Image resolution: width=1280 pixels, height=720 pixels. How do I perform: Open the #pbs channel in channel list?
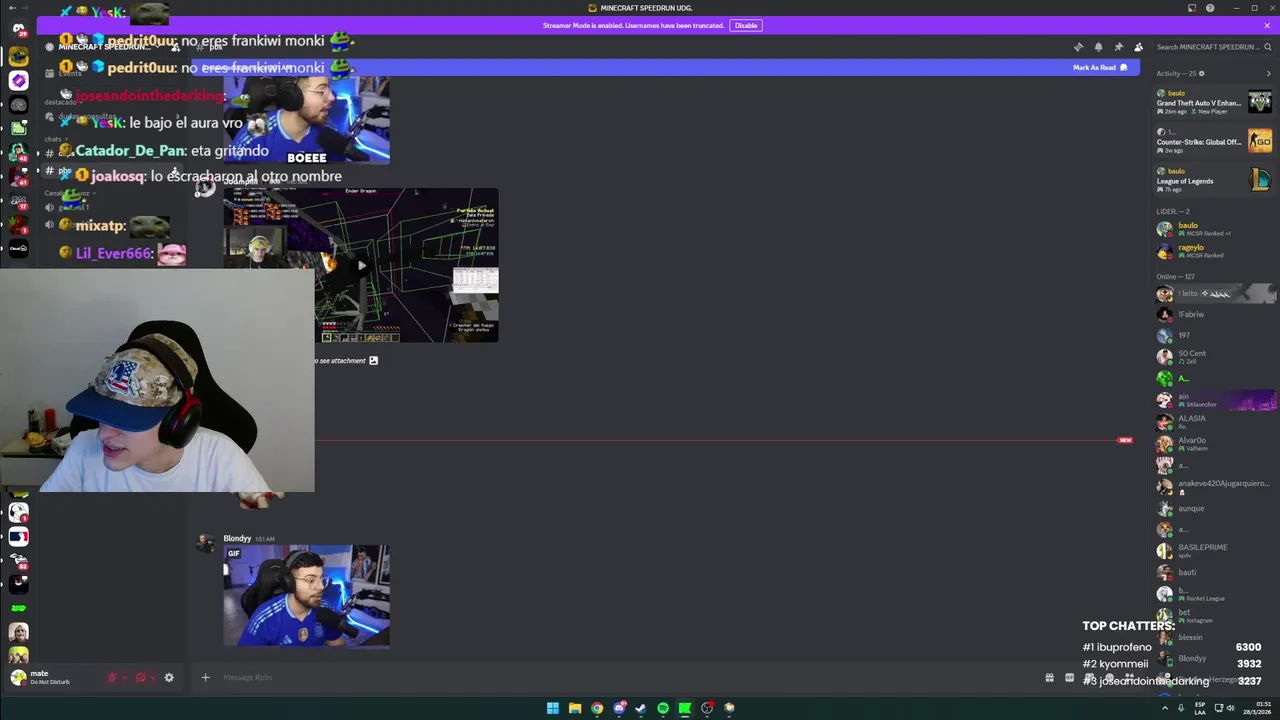click(x=65, y=171)
